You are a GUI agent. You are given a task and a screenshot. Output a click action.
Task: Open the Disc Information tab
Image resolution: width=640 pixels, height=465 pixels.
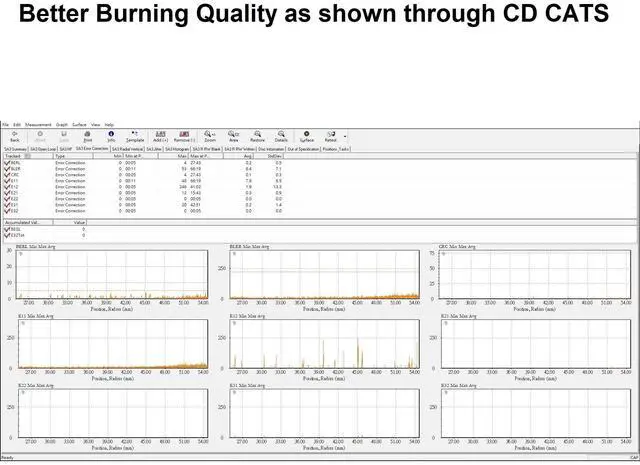(271, 149)
